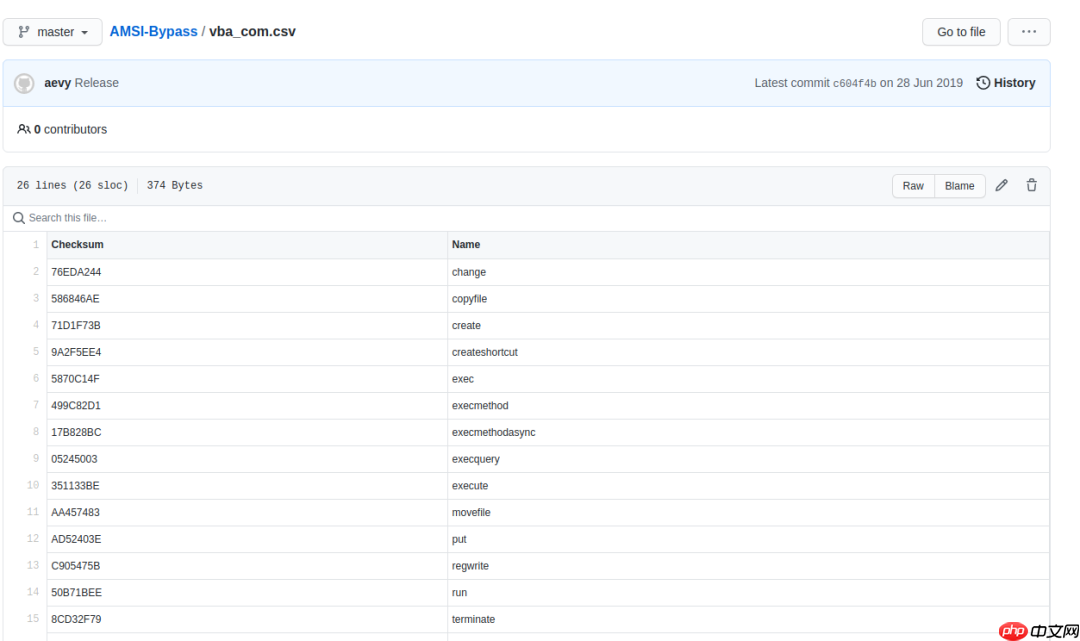The height and width of the screenshot is (641, 1080).
Task: Delete this file with trash icon
Action: pos(1031,185)
